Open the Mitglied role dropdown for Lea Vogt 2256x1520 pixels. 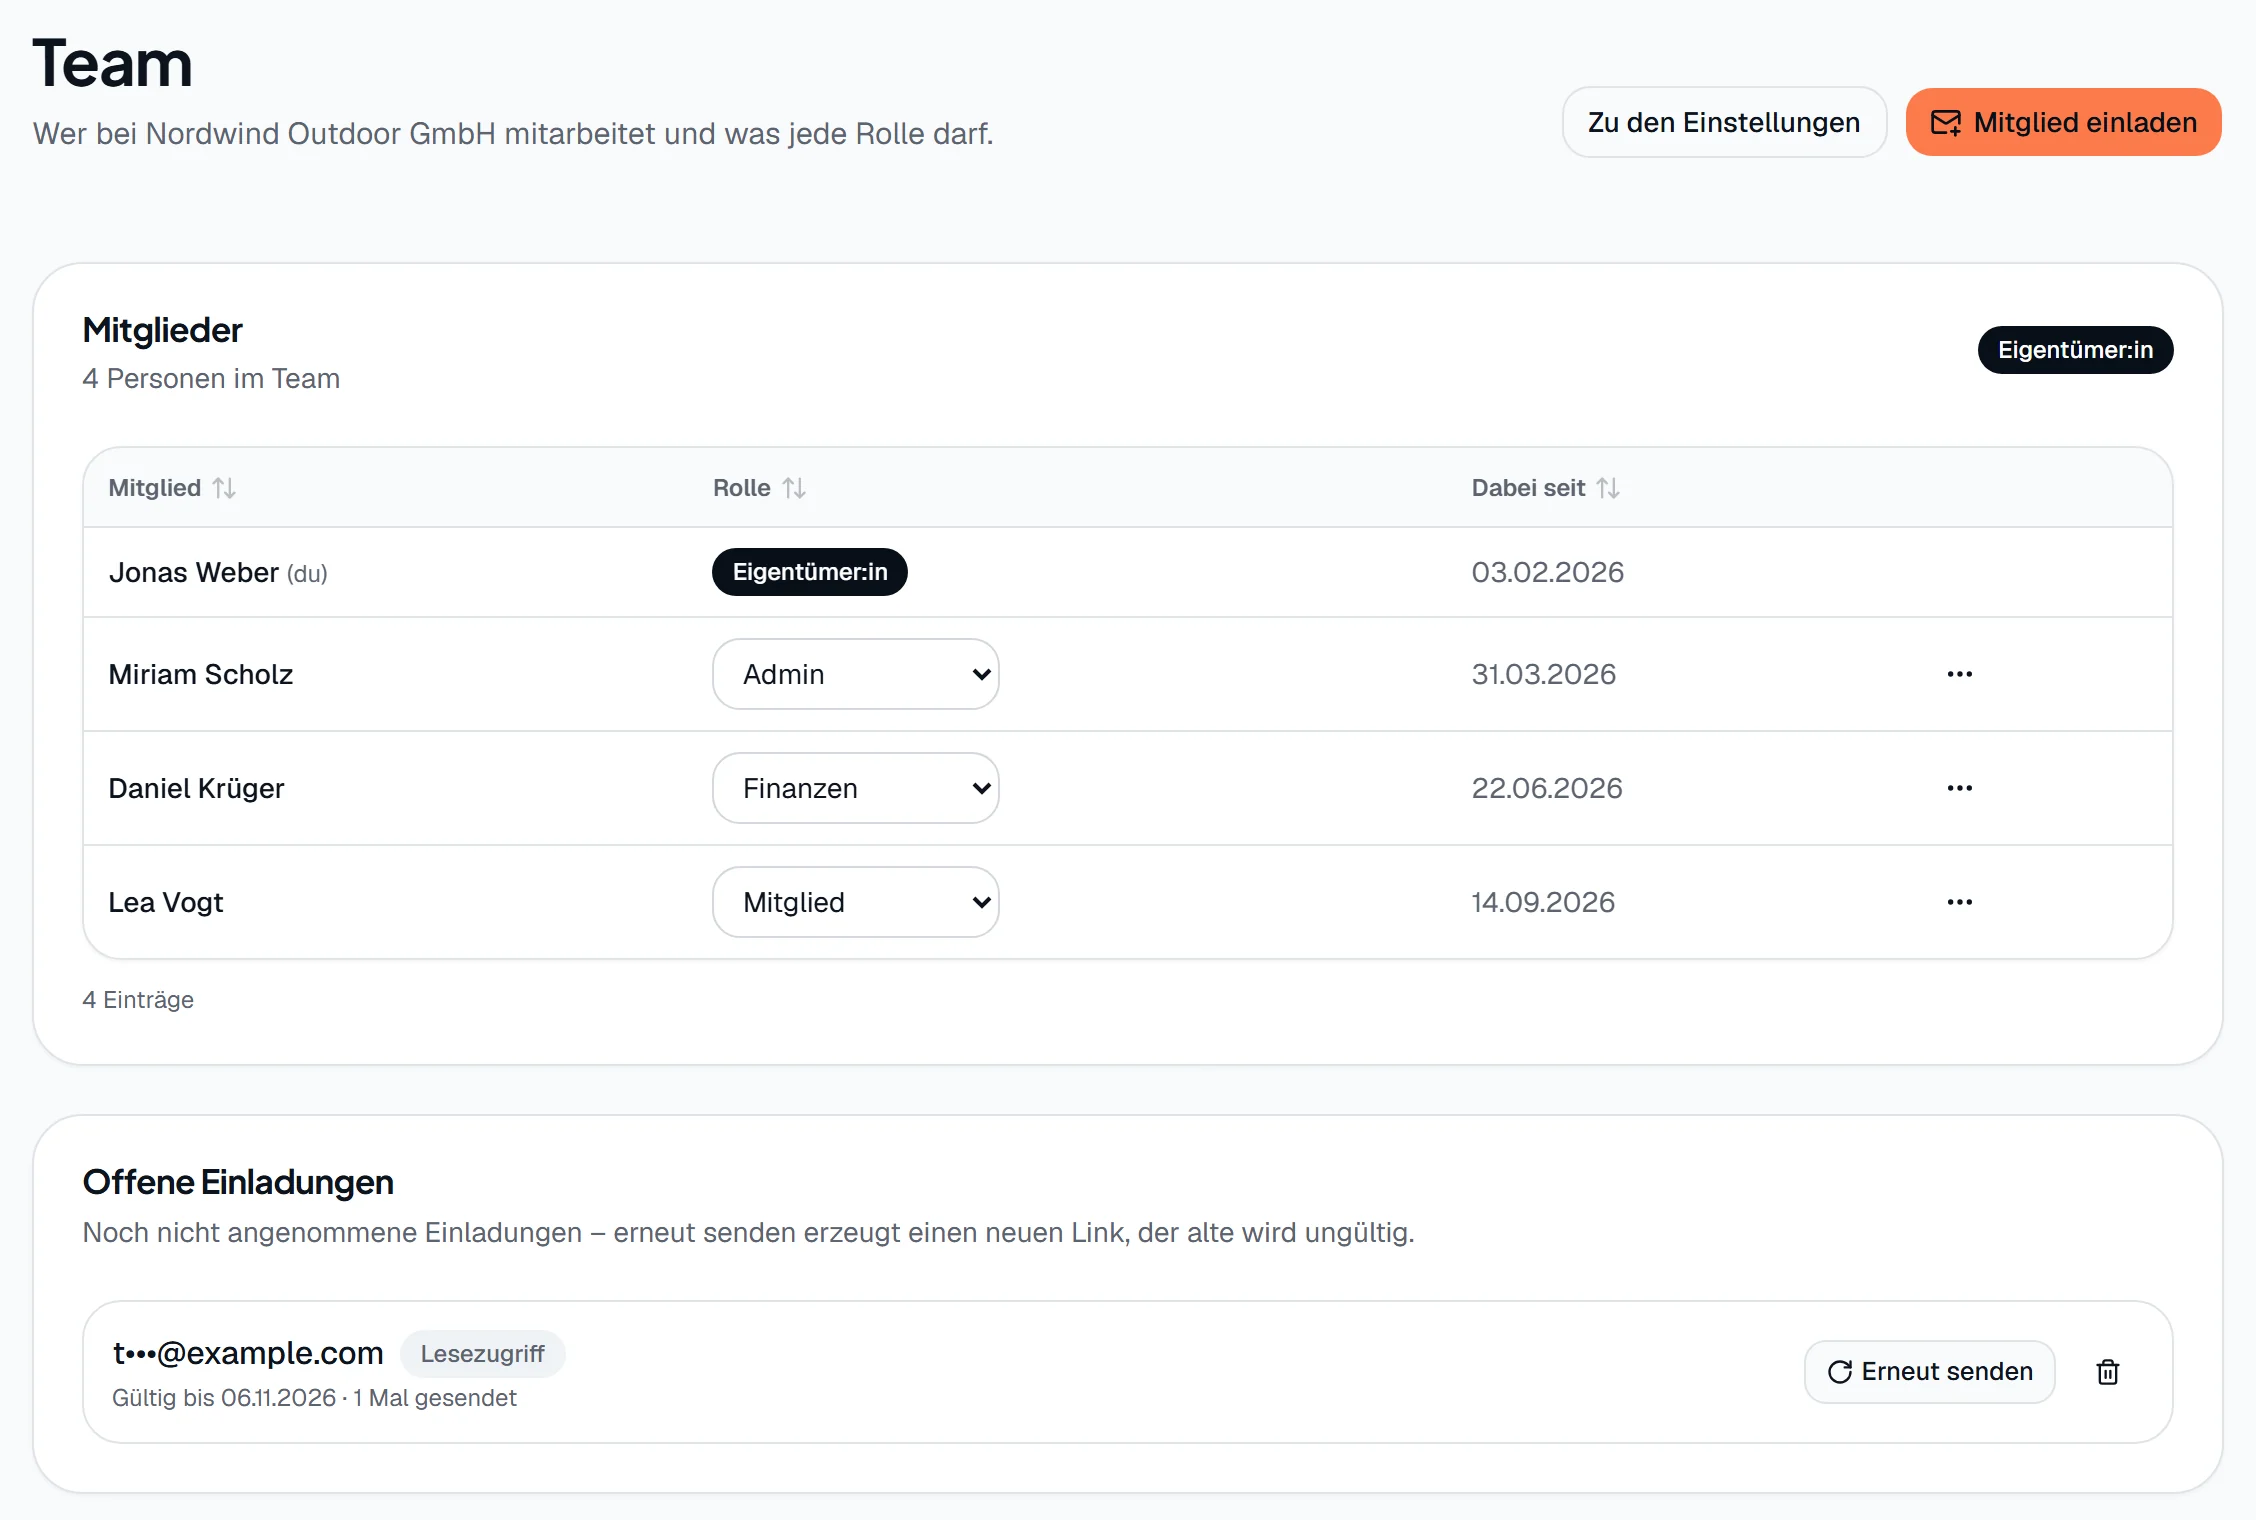pos(856,902)
